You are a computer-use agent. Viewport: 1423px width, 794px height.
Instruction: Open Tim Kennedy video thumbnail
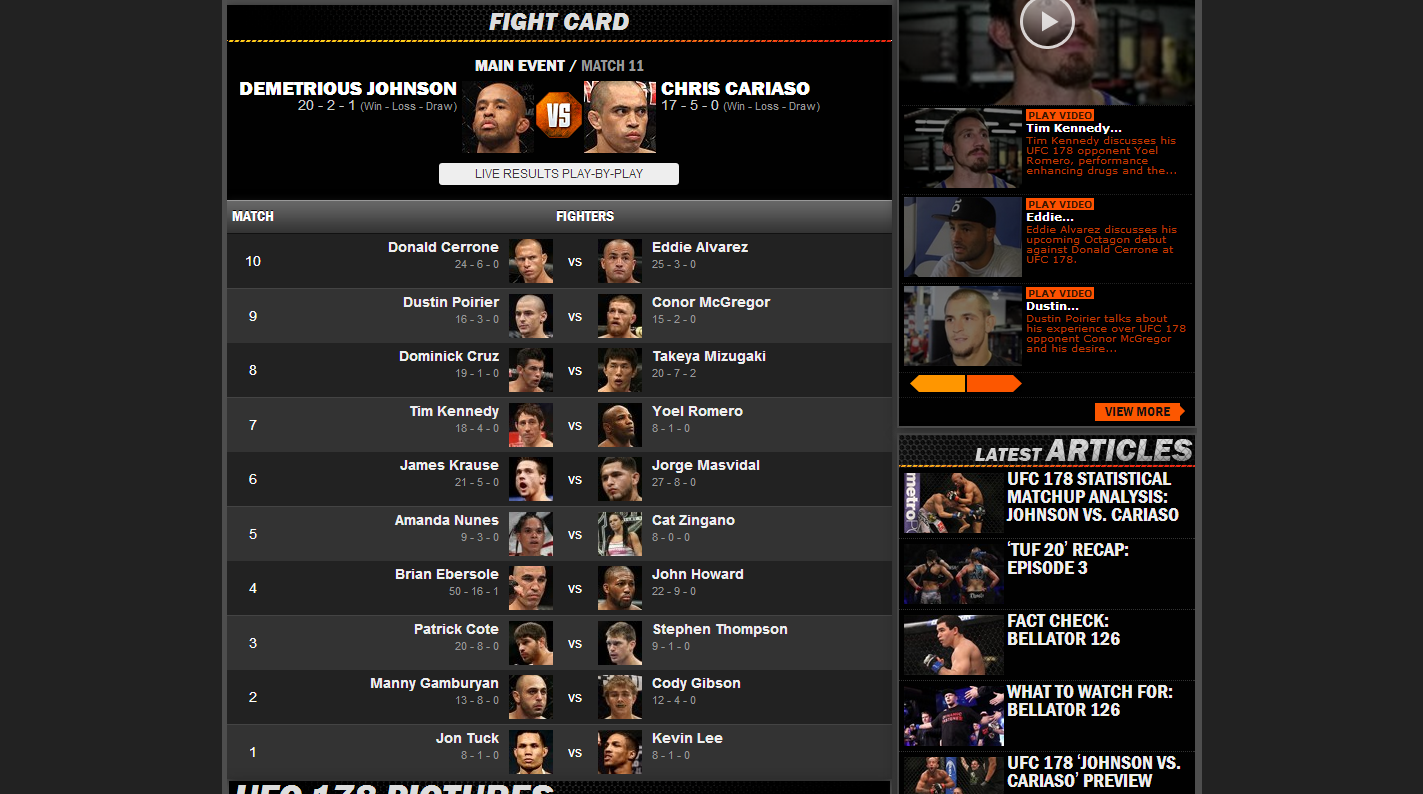963,148
